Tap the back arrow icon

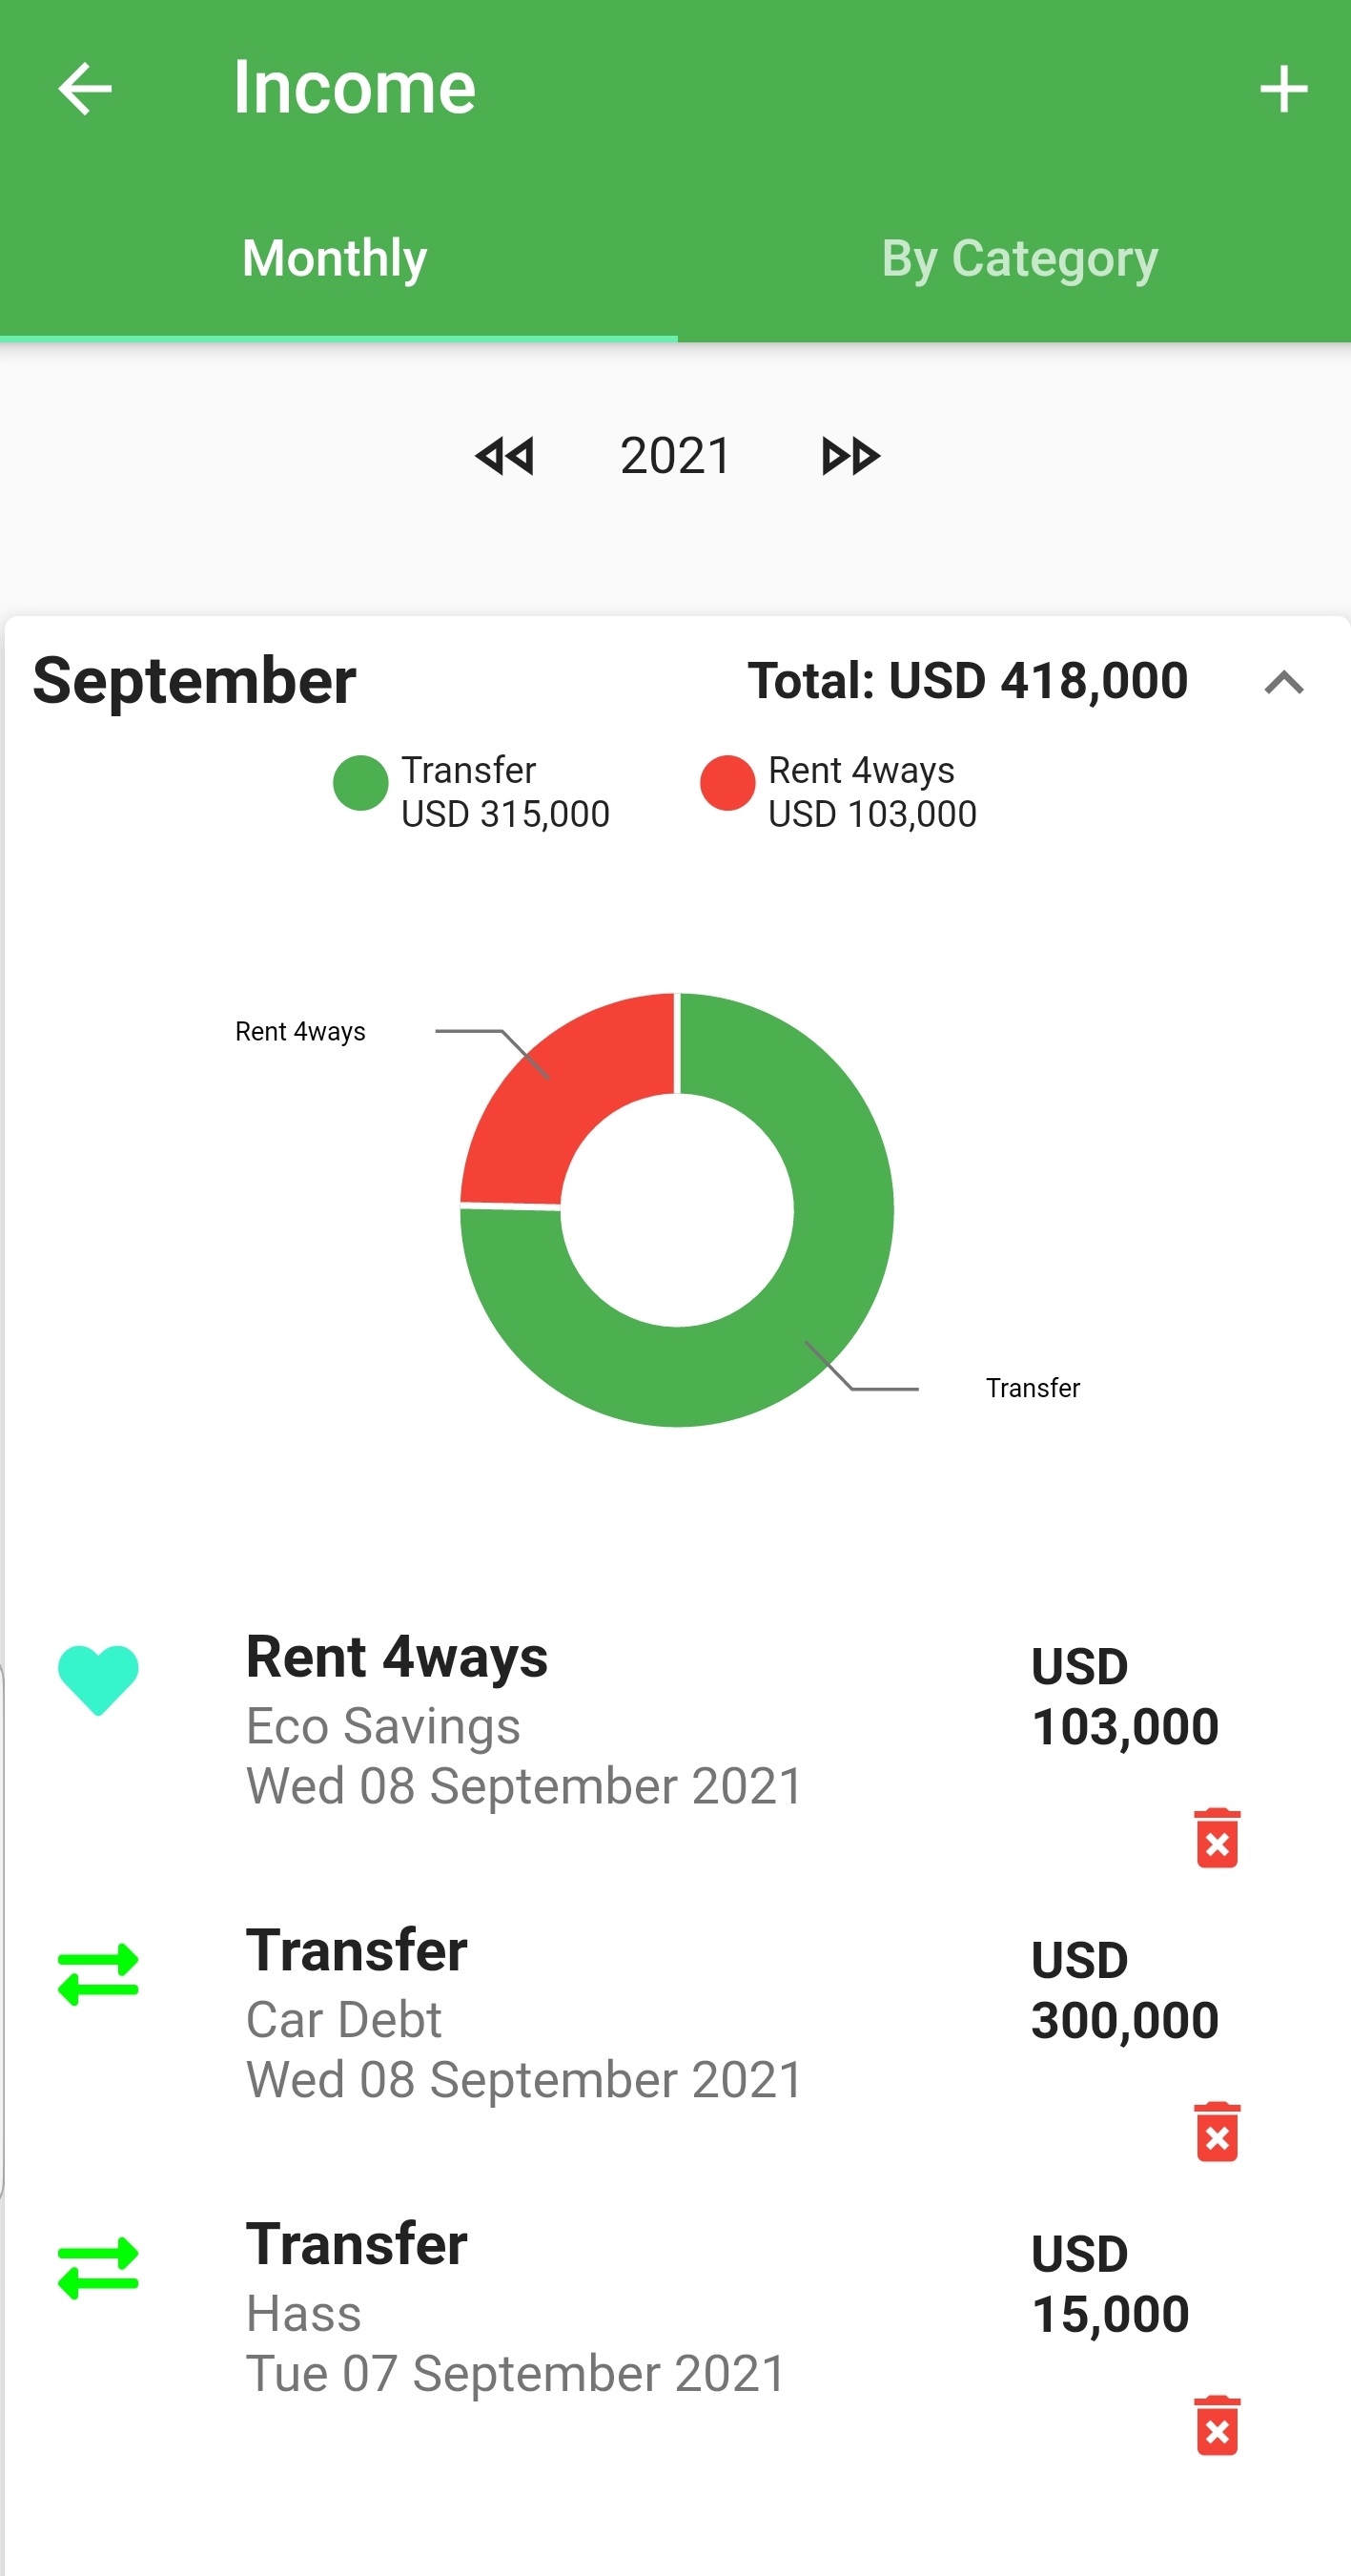point(85,89)
